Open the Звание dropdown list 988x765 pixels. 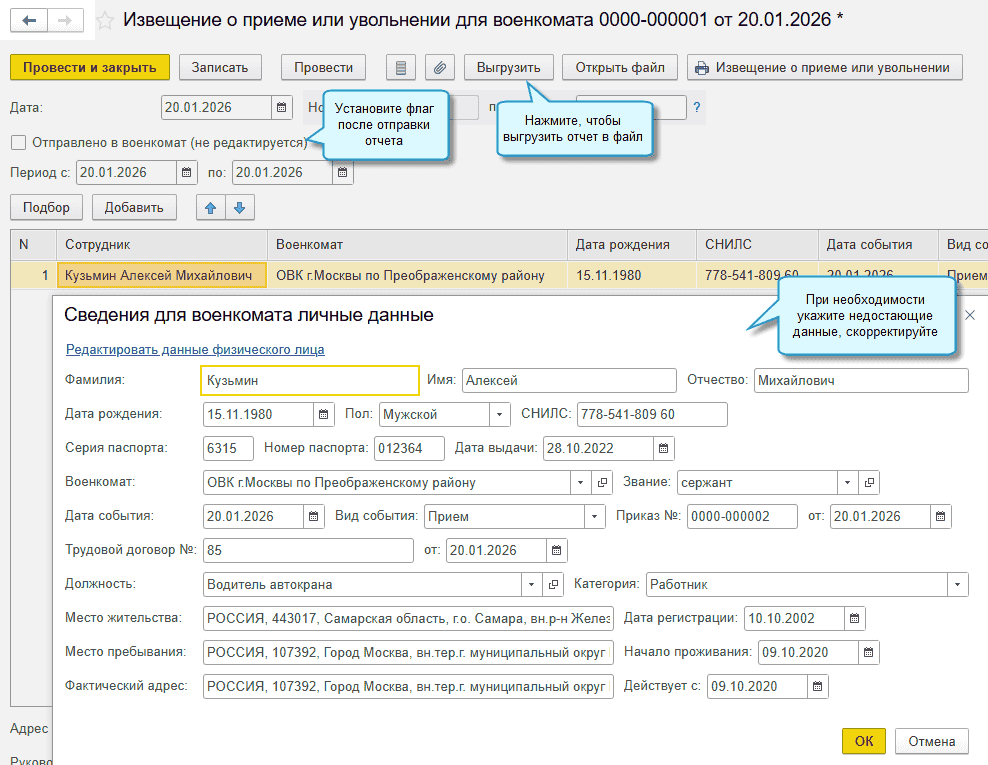coord(848,482)
